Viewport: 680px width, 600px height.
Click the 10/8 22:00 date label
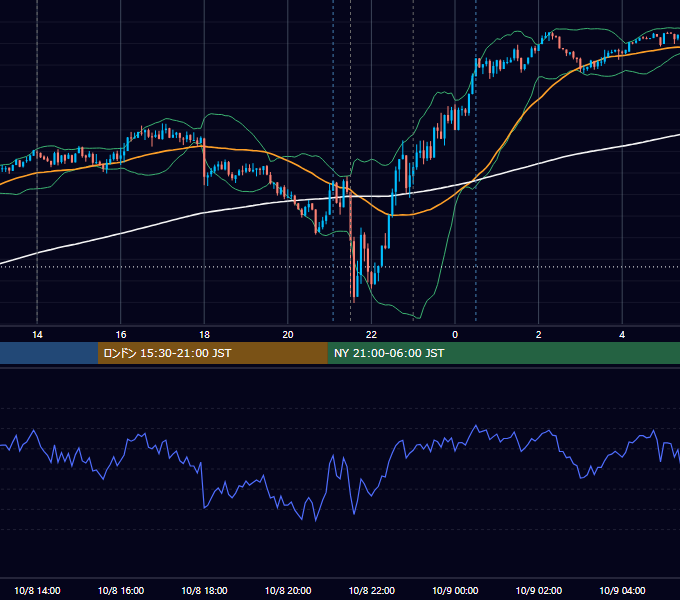pyautogui.click(x=372, y=590)
